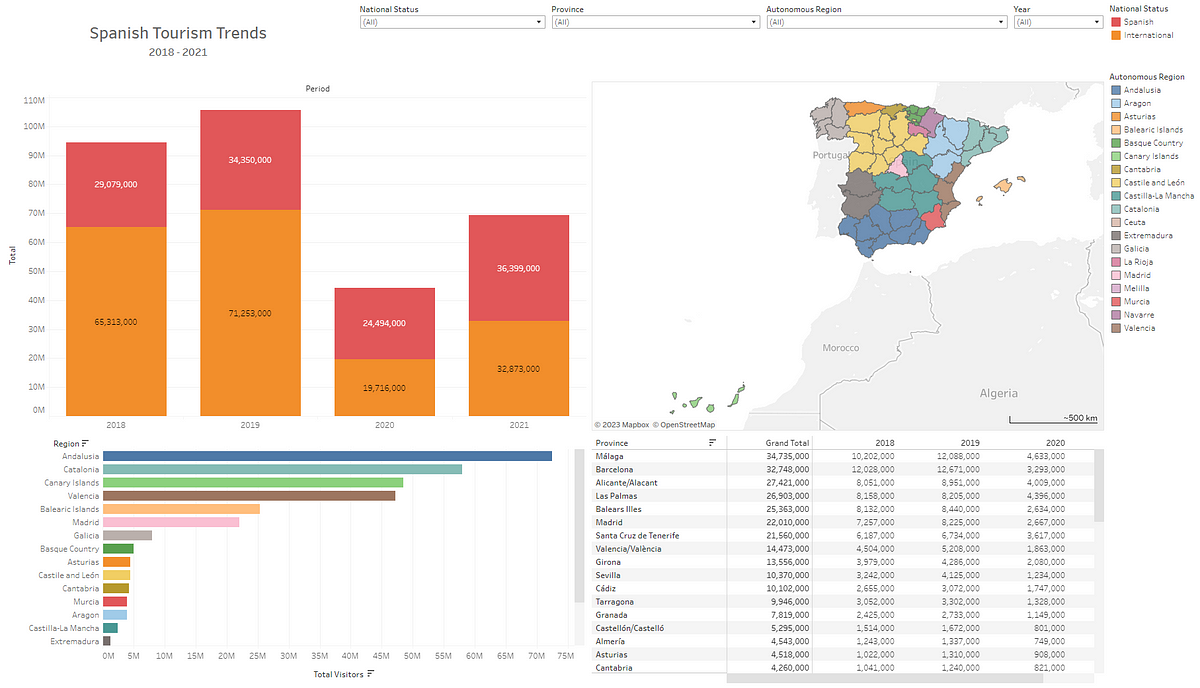Click the Catalonia swatch in Autonomous Region legend

(x=1118, y=208)
